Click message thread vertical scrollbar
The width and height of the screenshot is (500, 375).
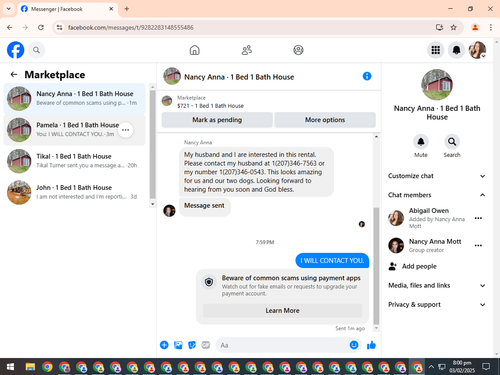tap(376, 265)
